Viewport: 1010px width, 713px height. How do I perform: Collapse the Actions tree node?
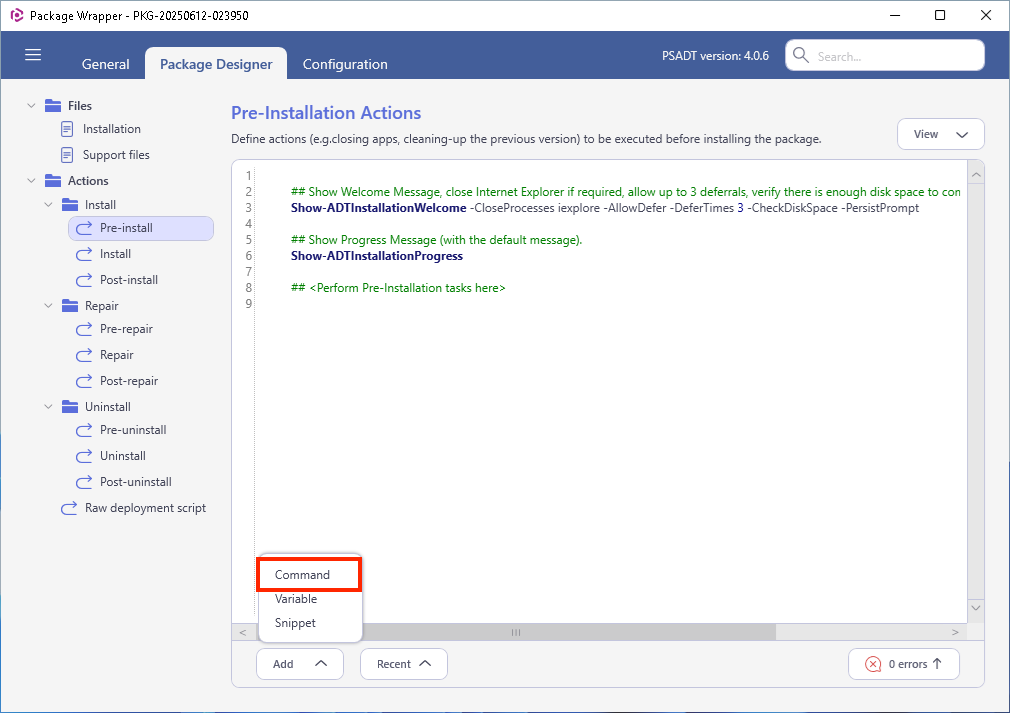point(31,181)
